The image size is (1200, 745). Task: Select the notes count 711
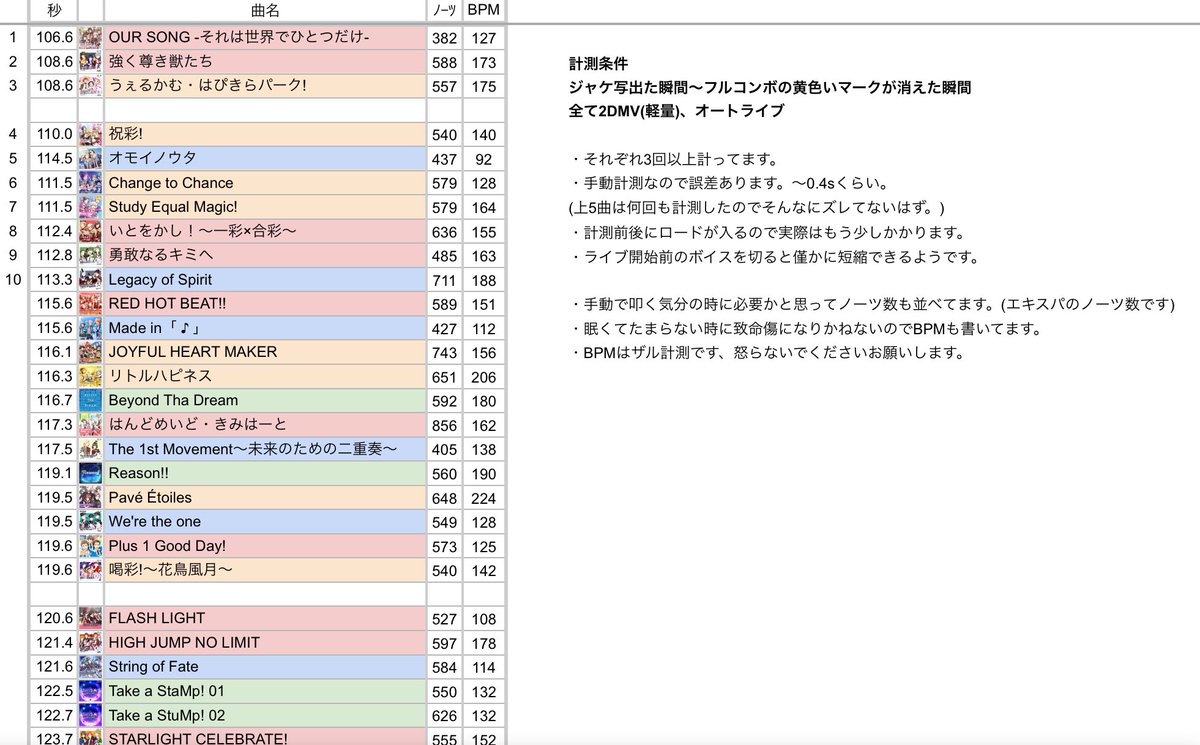tap(445, 279)
